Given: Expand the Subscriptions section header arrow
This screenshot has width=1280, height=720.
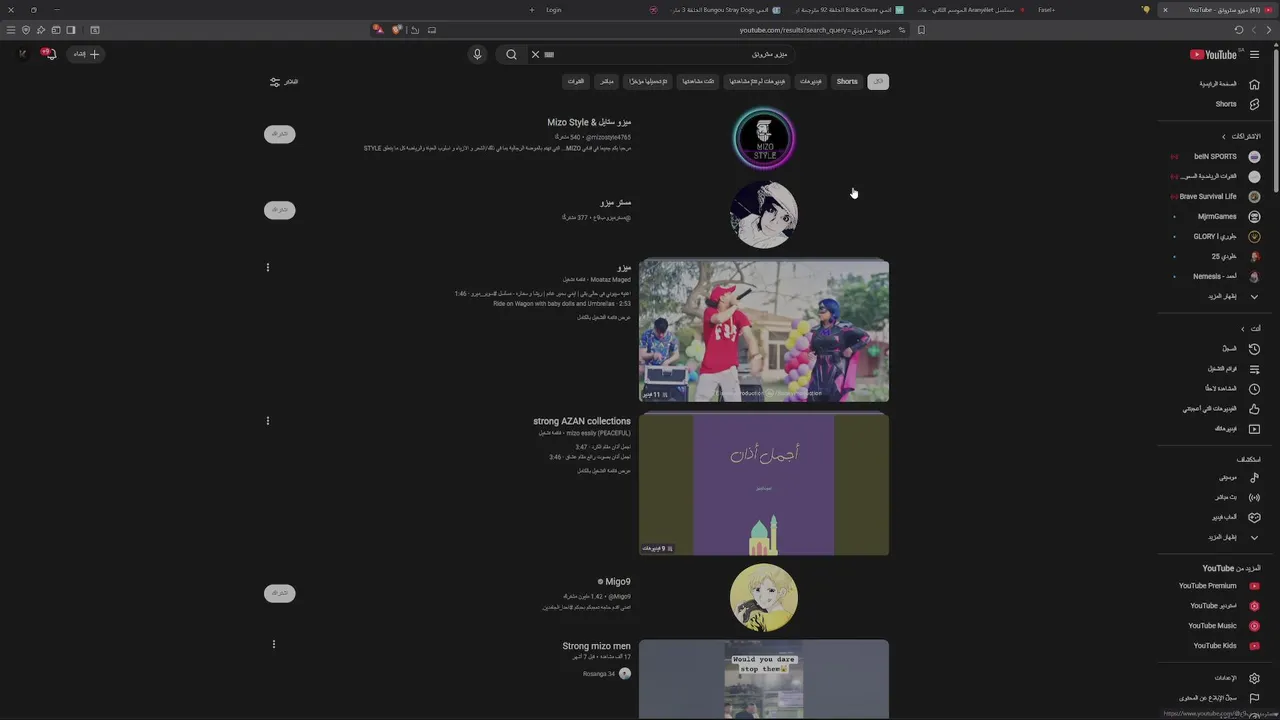Looking at the screenshot, I should 1223,136.
